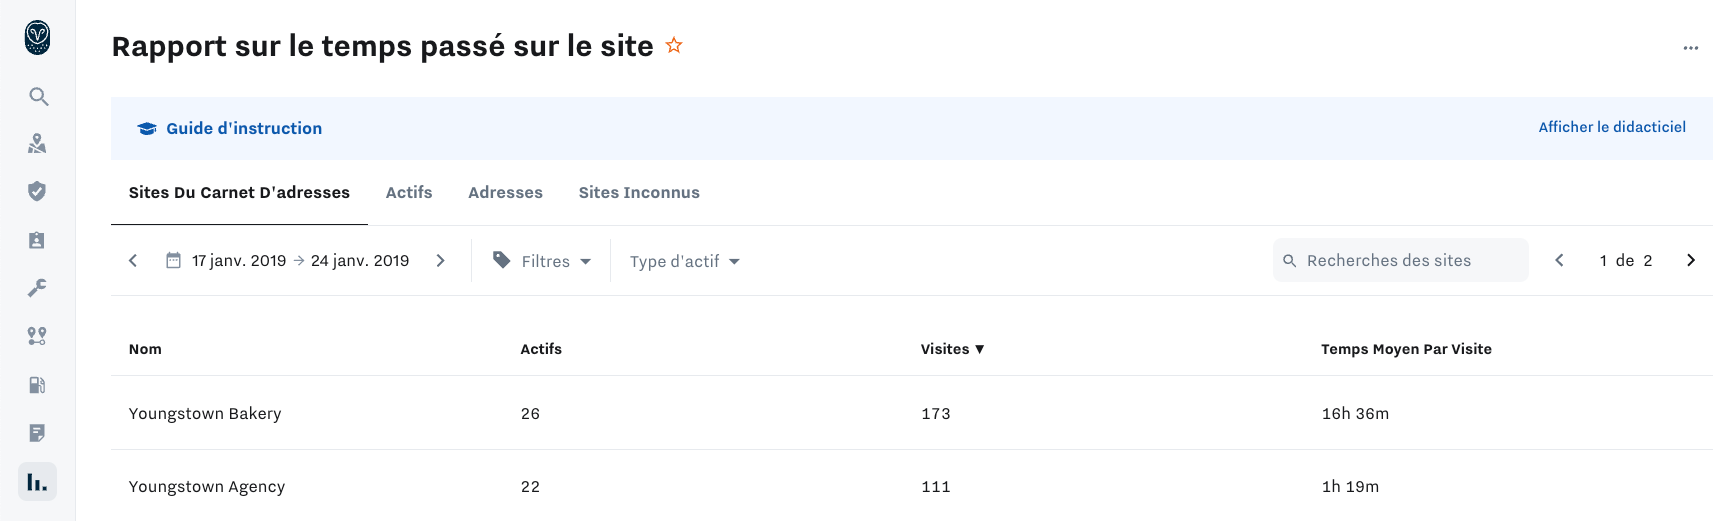Open the documents sidebar icon
Viewport: 1725px width, 521px height.
37,433
